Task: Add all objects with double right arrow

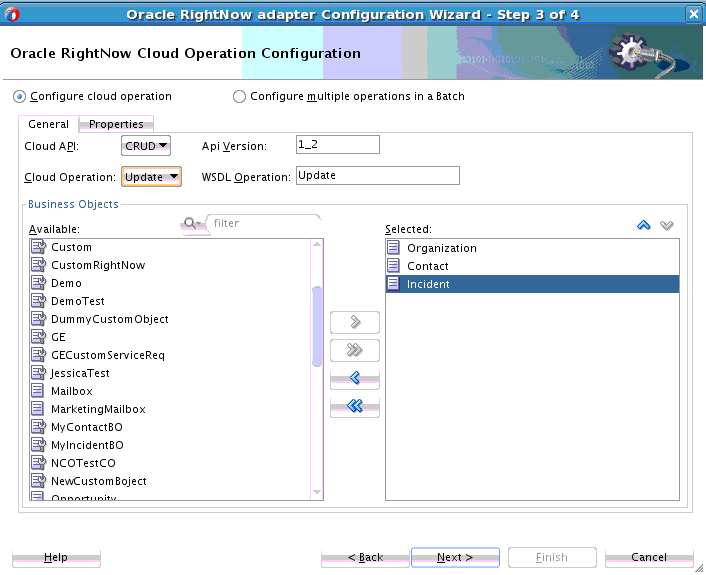Action: coord(355,350)
